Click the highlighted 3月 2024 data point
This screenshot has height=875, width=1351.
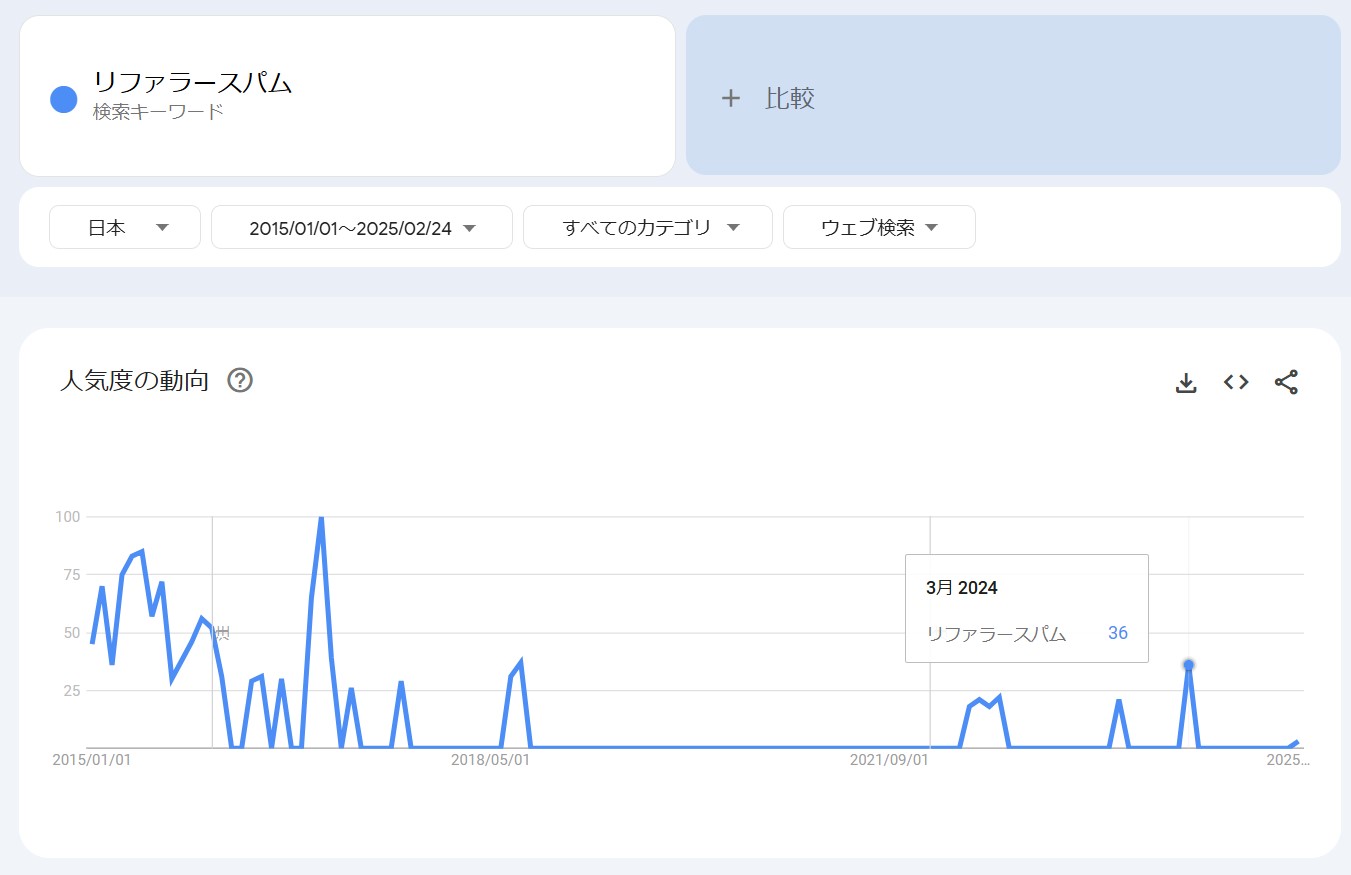(x=1188, y=665)
